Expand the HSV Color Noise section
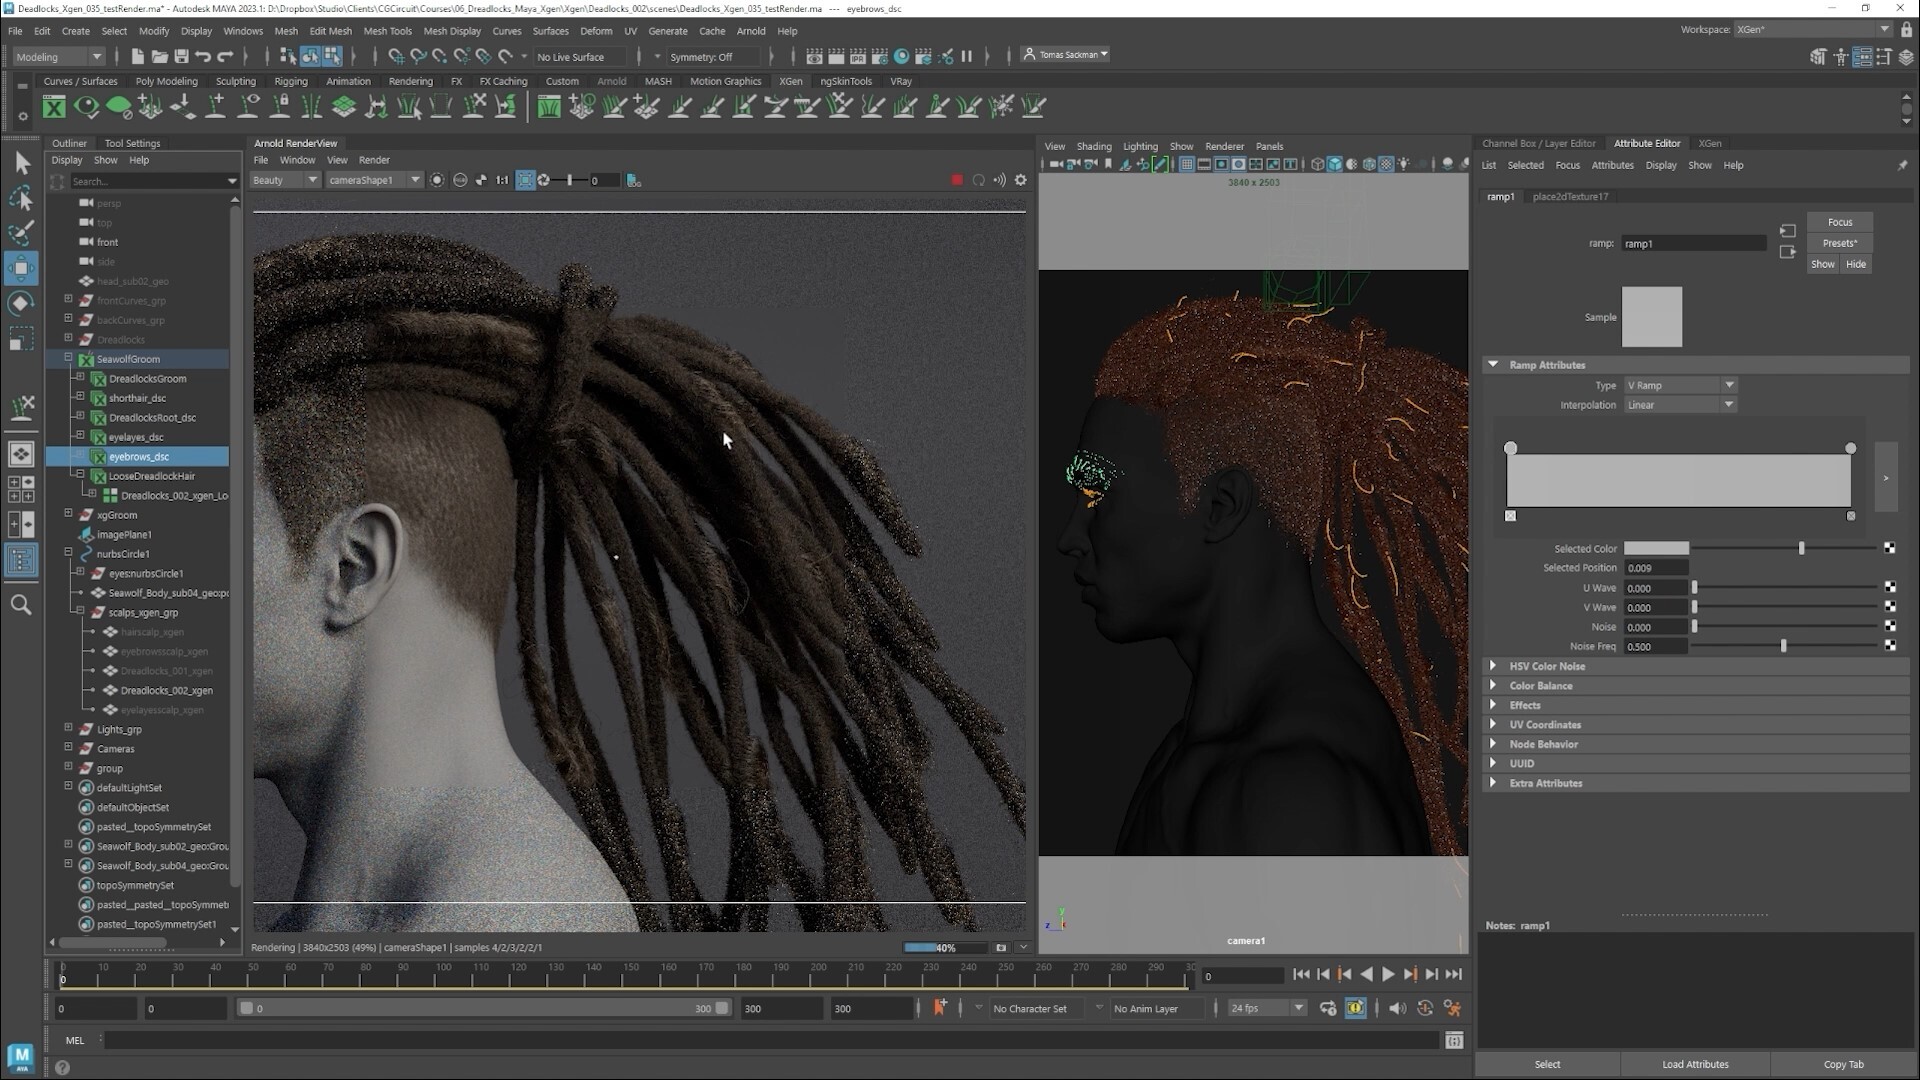 (x=1545, y=666)
